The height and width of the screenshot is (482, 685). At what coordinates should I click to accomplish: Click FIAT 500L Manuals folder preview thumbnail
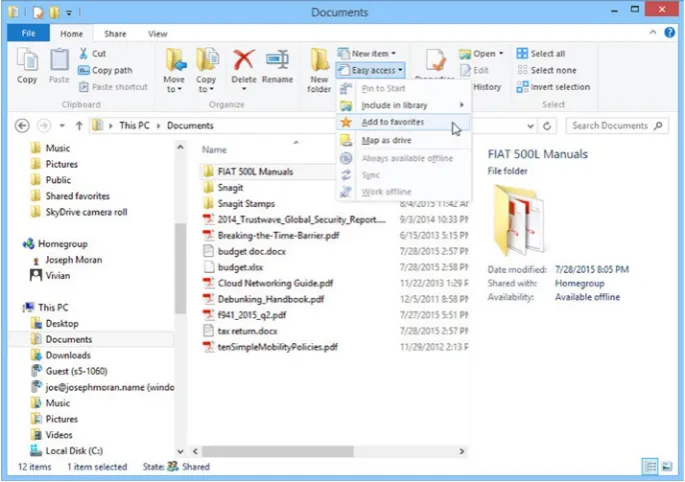[x=519, y=220]
